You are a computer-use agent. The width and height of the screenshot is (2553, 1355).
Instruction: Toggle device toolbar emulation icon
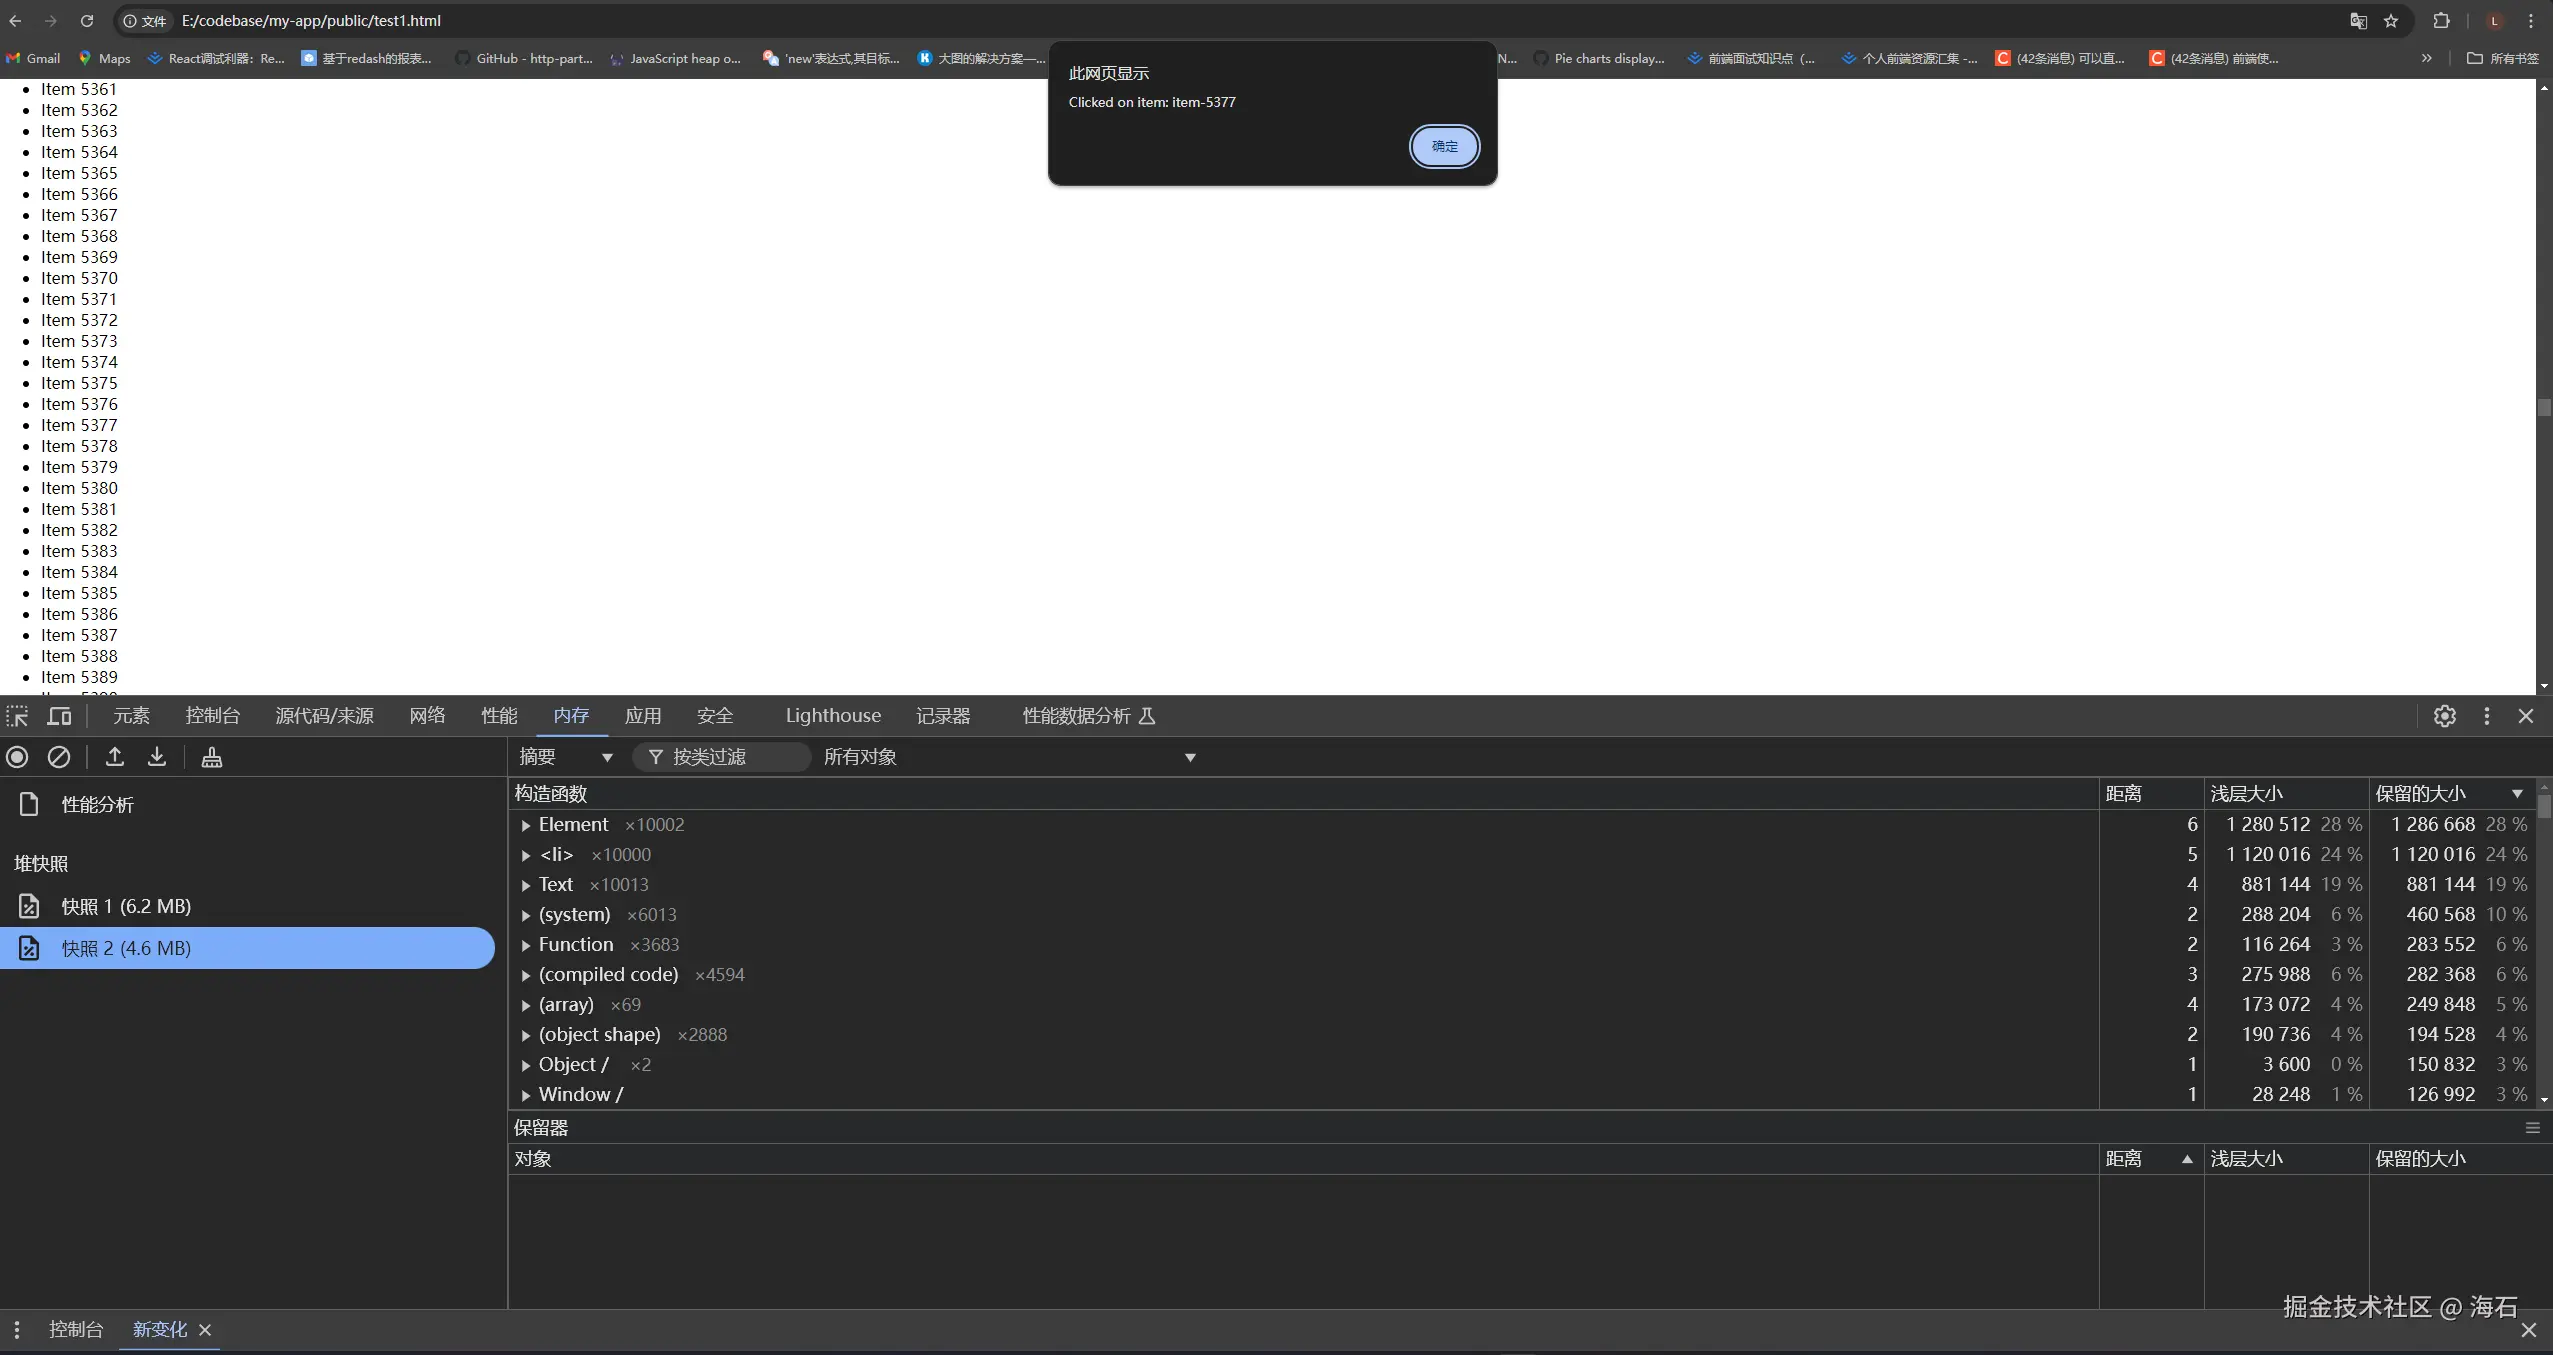pyautogui.click(x=60, y=716)
